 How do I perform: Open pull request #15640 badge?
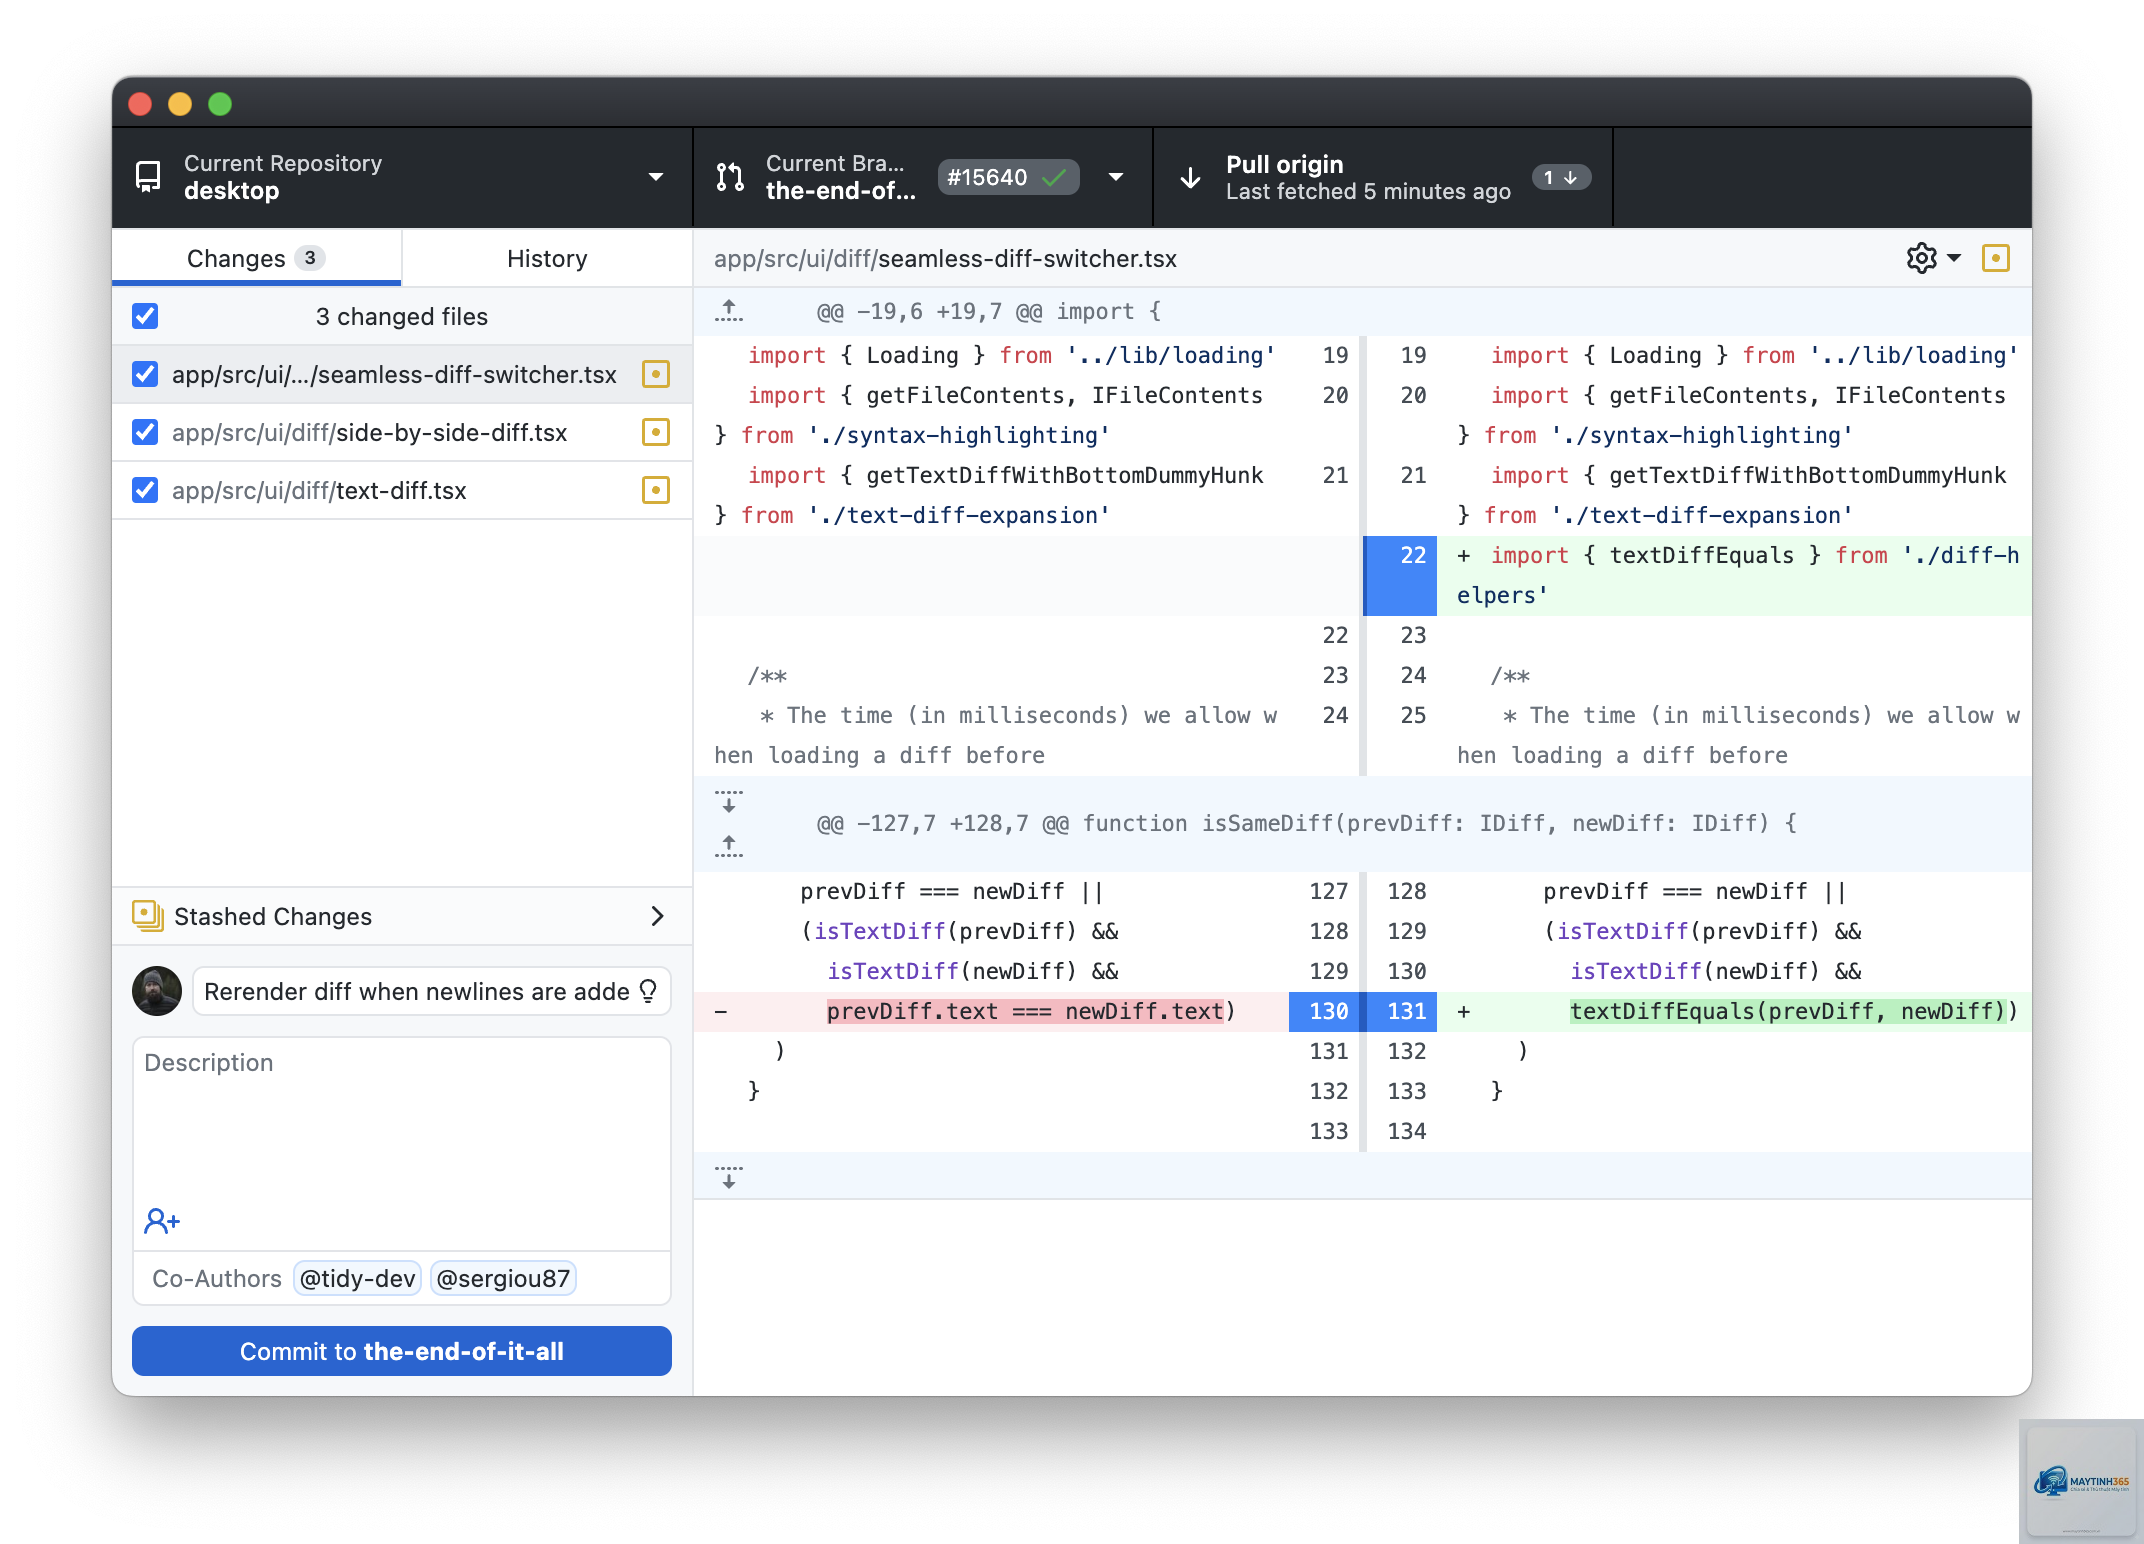[x=1007, y=177]
